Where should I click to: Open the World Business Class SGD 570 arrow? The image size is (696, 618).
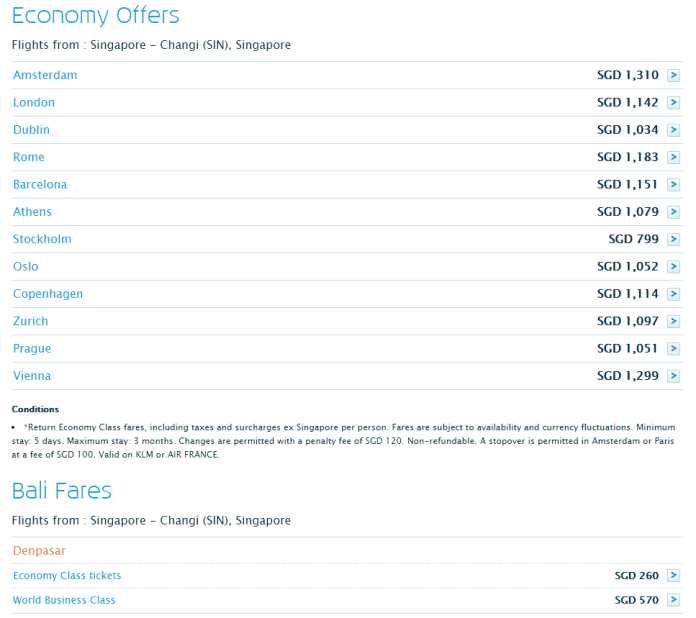[673, 600]
